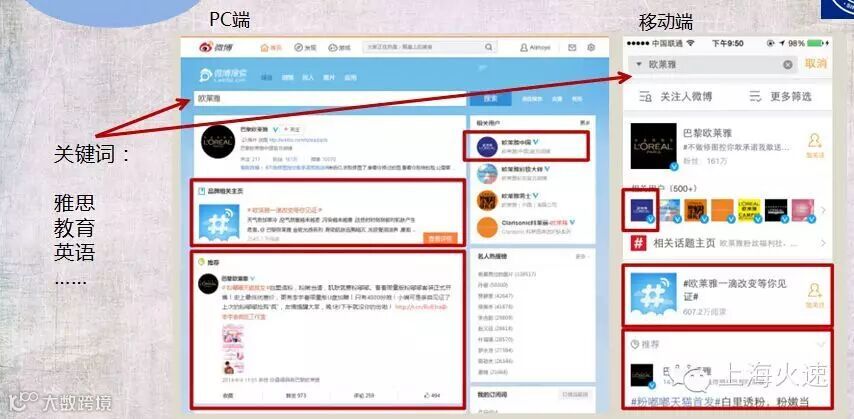Select the 关注人微博 filter on mobile

(x=675, y=97)
